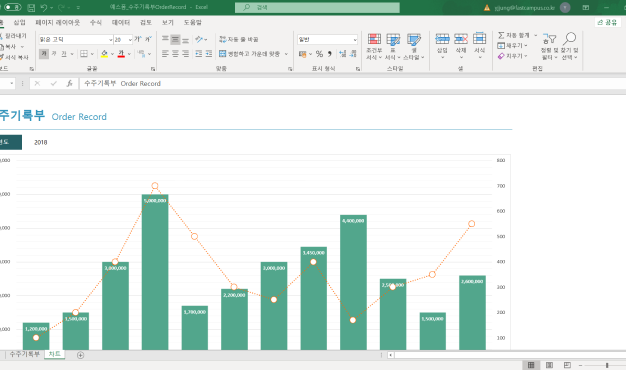The height and width of the screenshot is (370, 626).
Task: Click the increase font size icon
Action: pyautogui.click(x=138, y=39)
